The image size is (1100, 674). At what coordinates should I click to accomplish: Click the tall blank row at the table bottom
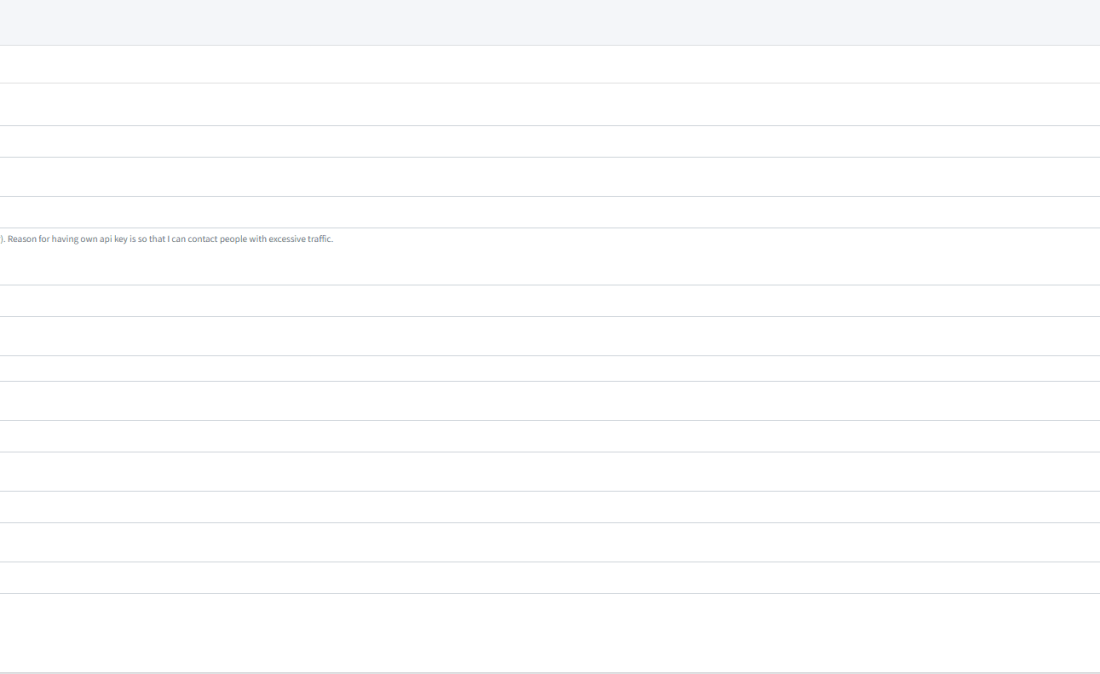click(x=550, y=633)
